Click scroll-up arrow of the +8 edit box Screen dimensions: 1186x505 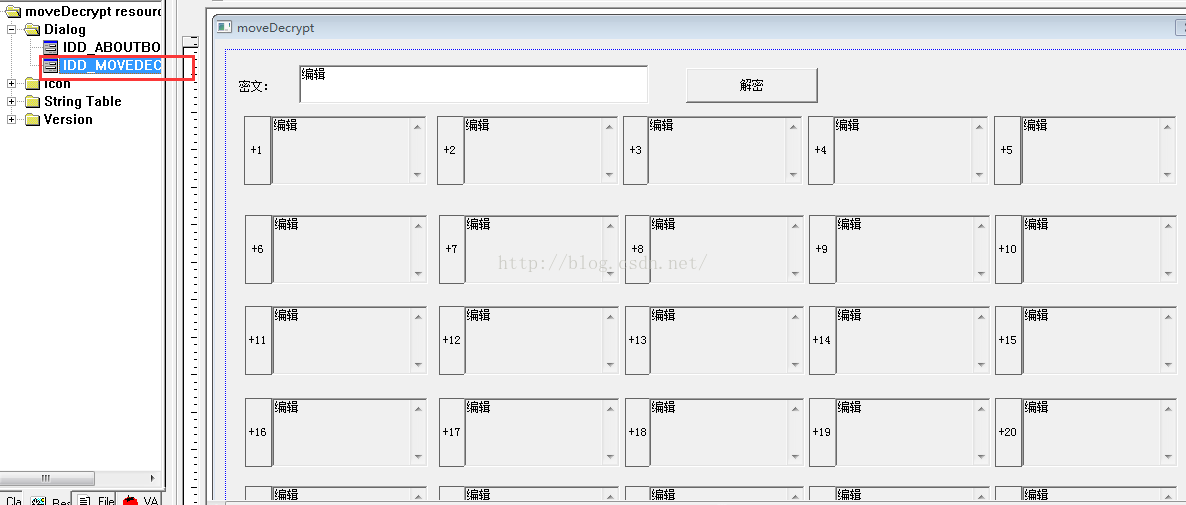[794, 225]
